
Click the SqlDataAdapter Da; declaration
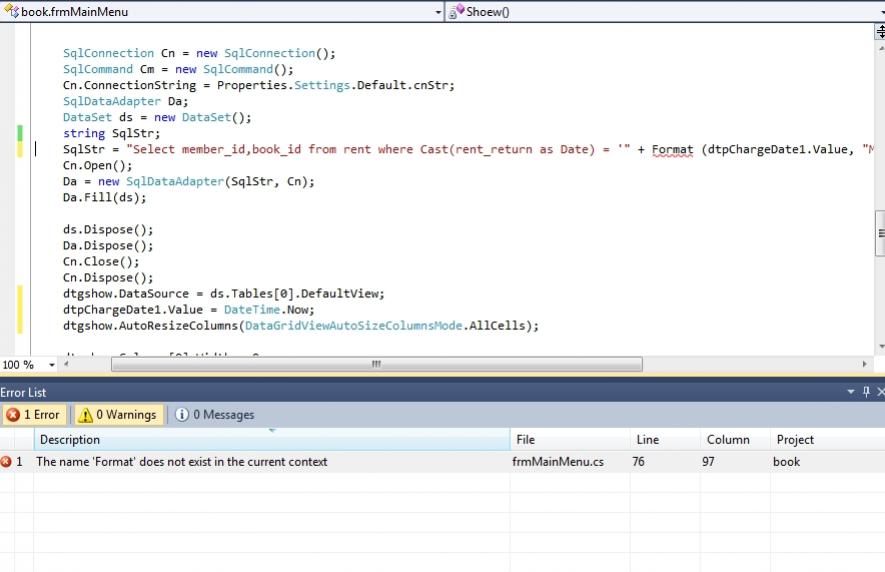(125, 101)
